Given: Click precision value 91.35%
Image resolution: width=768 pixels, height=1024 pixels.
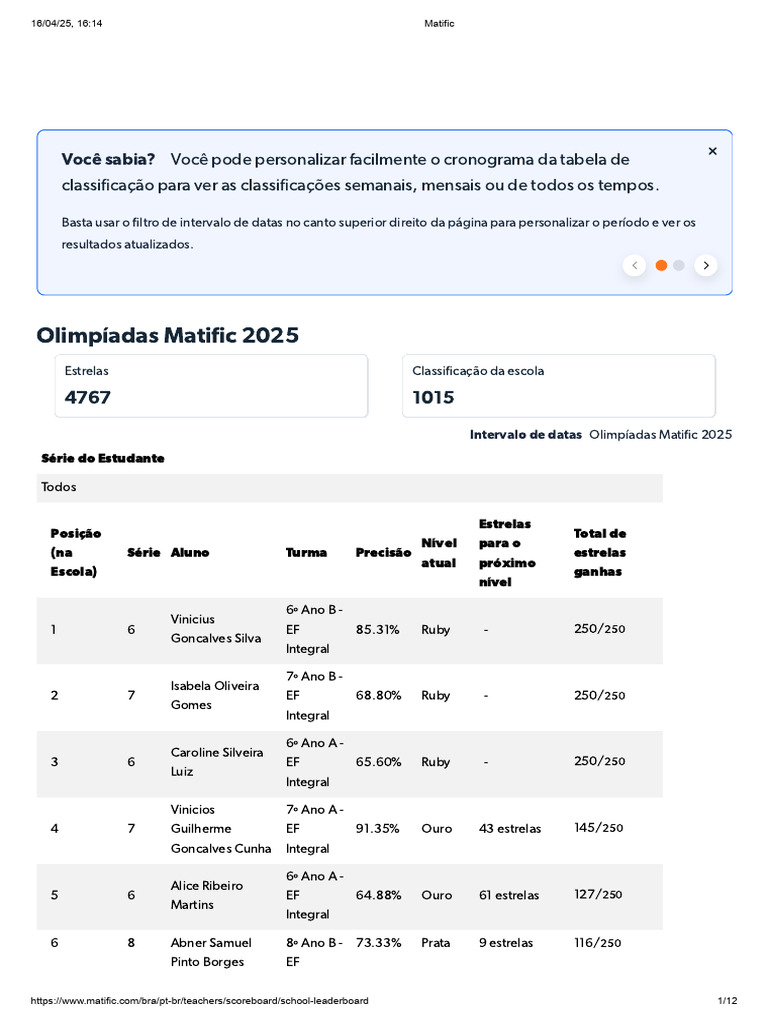Looking at the screenshot, I should point(377,829).
